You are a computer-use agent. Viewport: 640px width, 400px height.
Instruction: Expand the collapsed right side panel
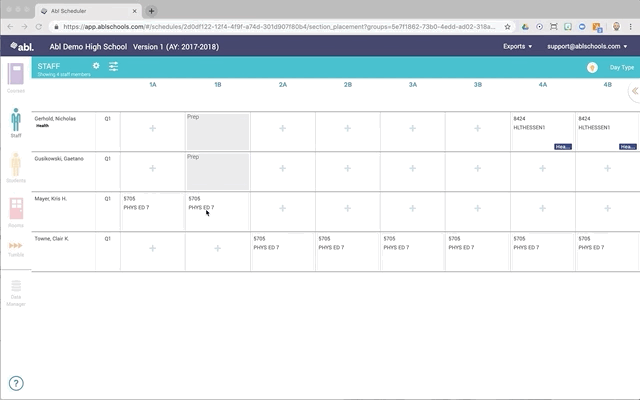[x=633, y=90]
